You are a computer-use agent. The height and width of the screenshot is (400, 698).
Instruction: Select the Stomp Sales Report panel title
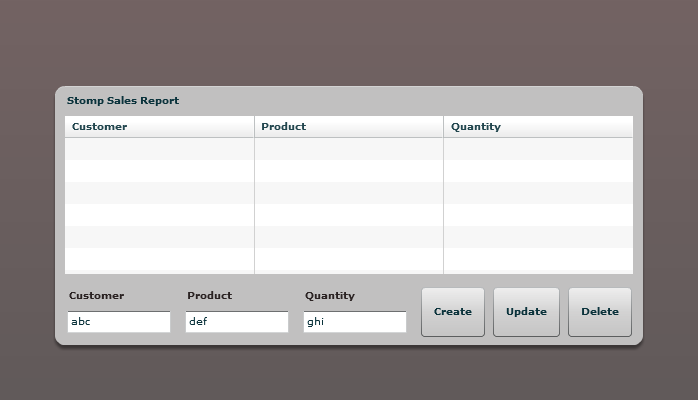click(123, 101)
